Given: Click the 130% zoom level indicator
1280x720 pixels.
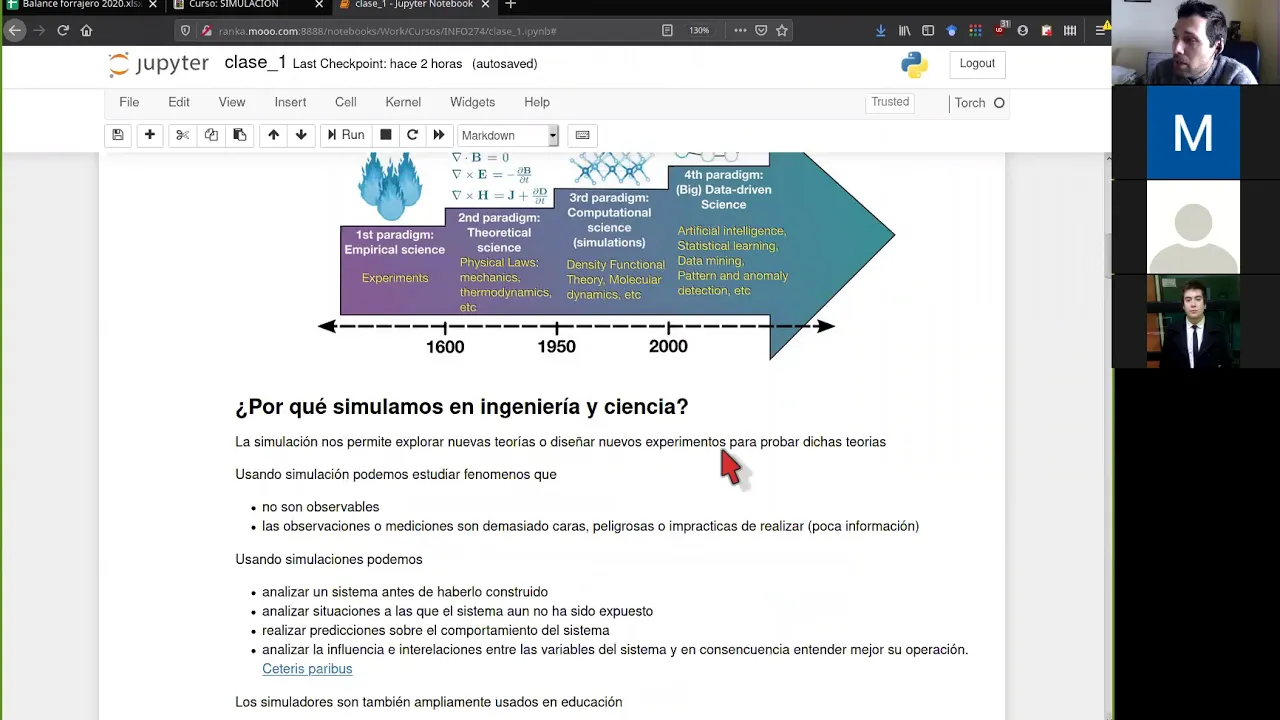Looking at the screenshot, I should [699, 31].
